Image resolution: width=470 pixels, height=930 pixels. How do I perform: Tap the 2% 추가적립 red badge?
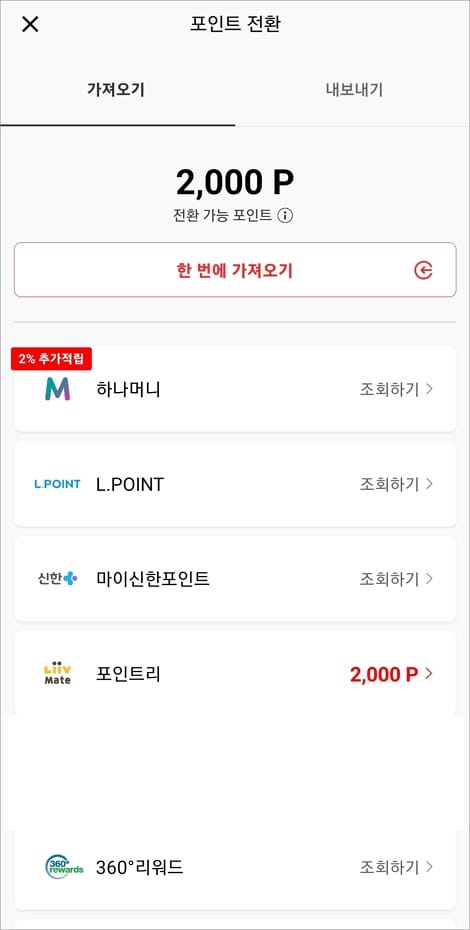click(52, 359)
